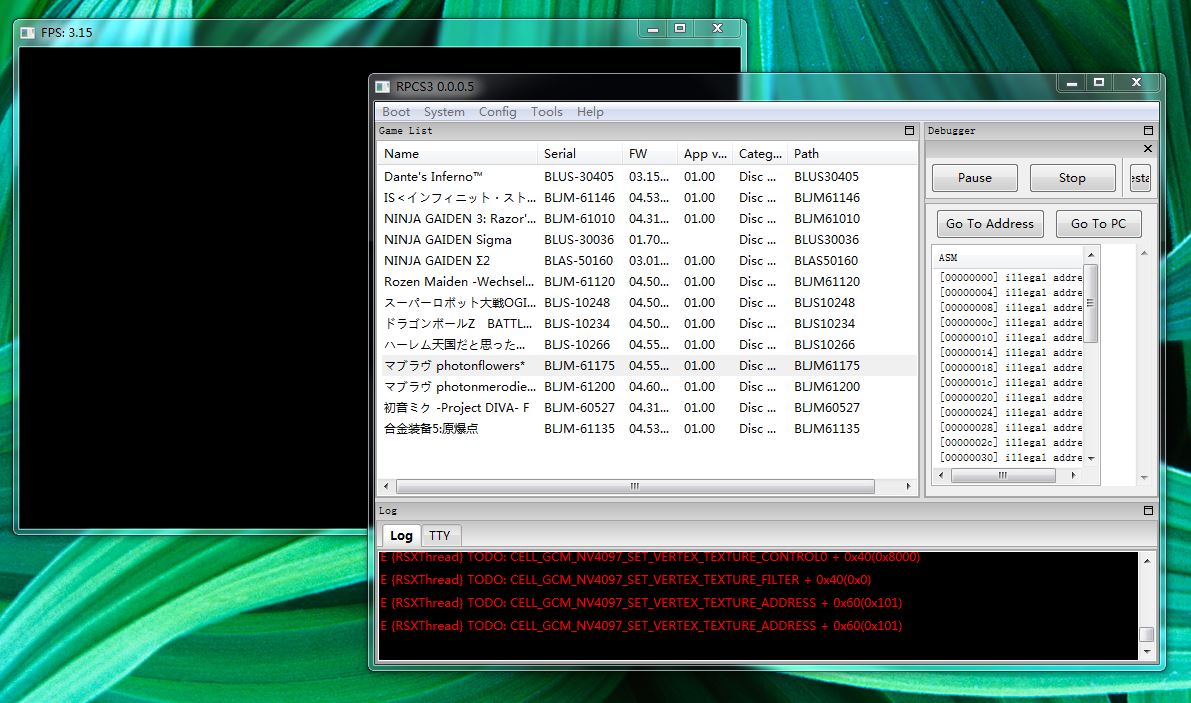The height and width of the screenshot is (703, 1191).
Task: Sort game list by FW column
Action: (649, 153)
